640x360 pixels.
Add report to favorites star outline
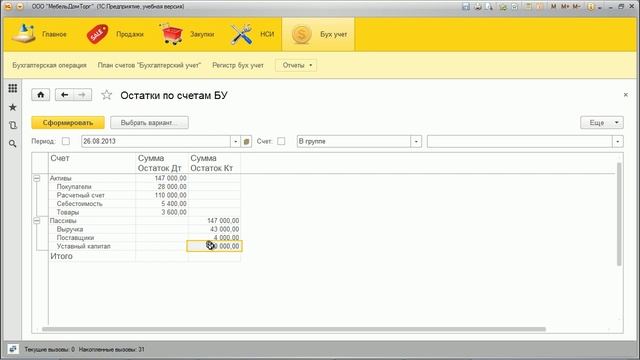click(107, 95)
